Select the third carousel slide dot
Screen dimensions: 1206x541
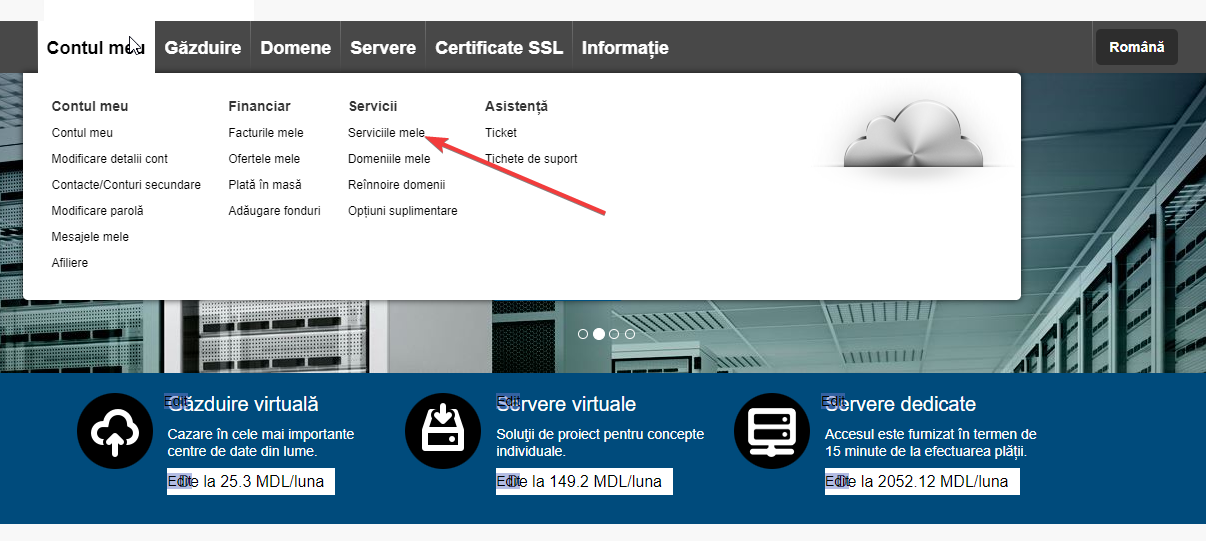tap(615, 334)
